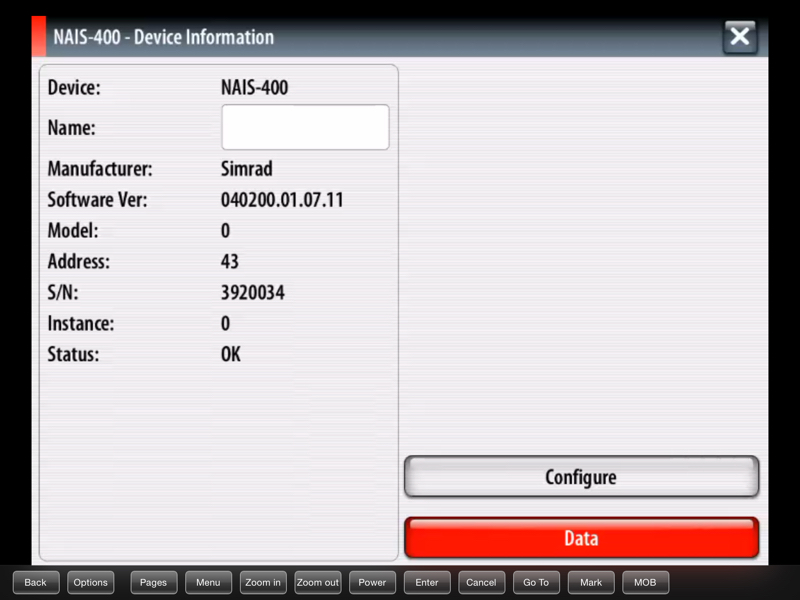Tap the Pages button
Screen dimensions: 800x600
point(154,582)
